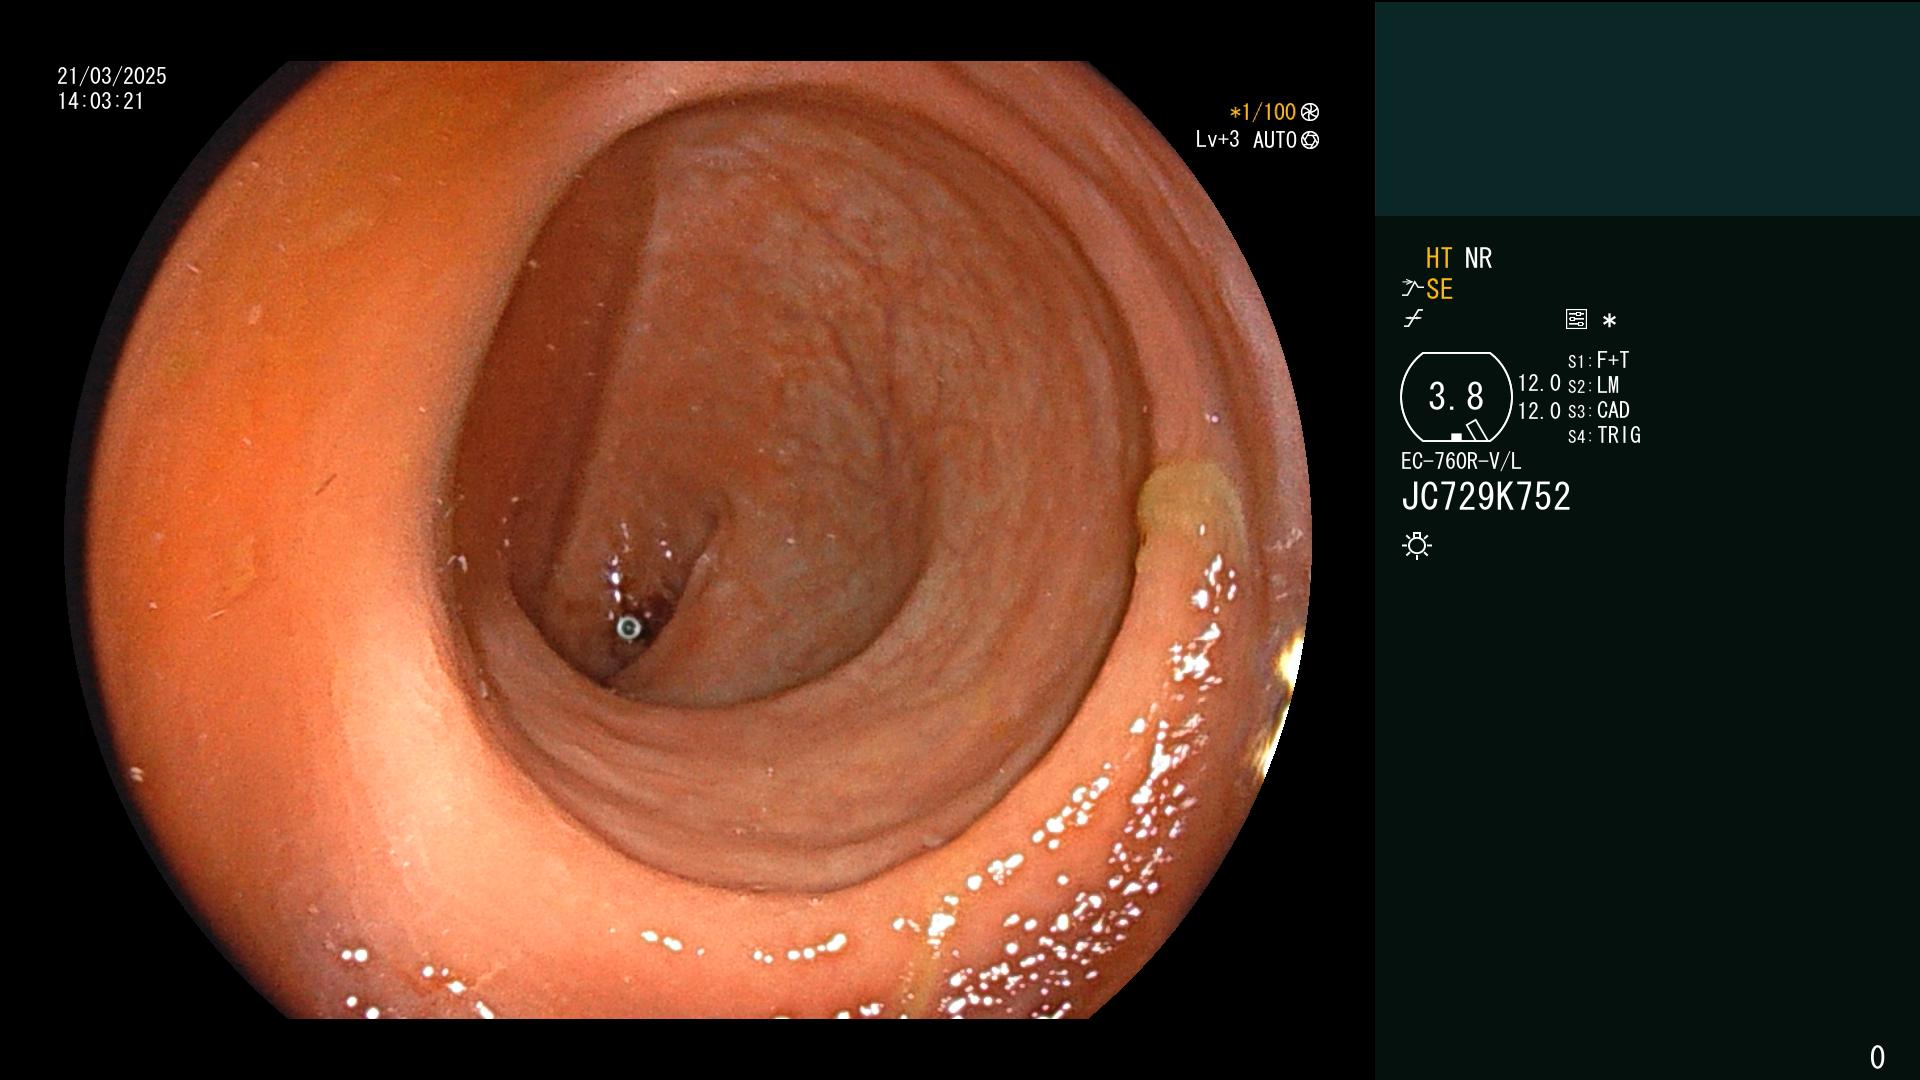Image resolution: width=1920 pixels, height=1080 pixels.
Task: Click the 0 counter in the bottom corner
Action: coord(1877,1057)
